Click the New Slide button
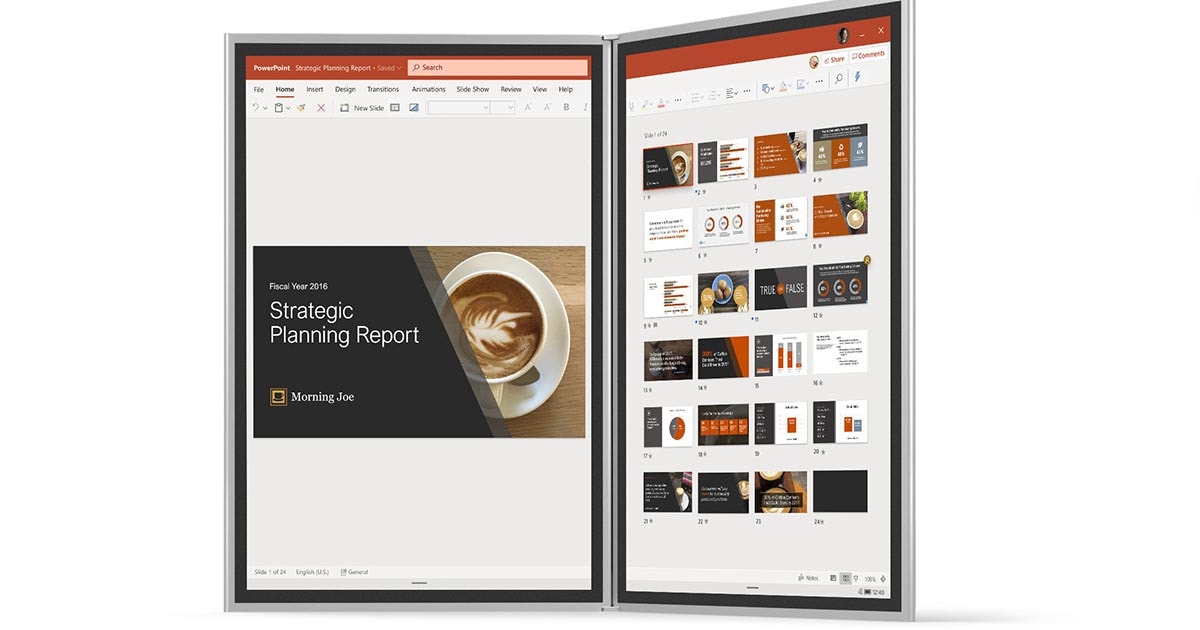 click(x=362, y=108)
